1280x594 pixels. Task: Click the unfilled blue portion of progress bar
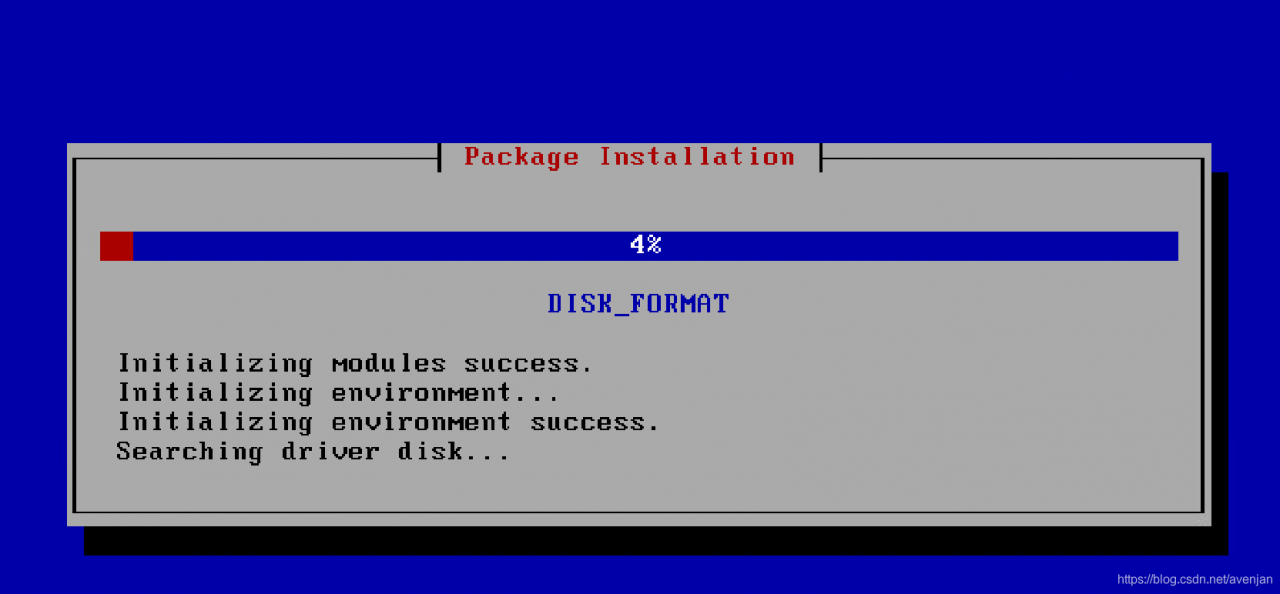tap(655, 246)
